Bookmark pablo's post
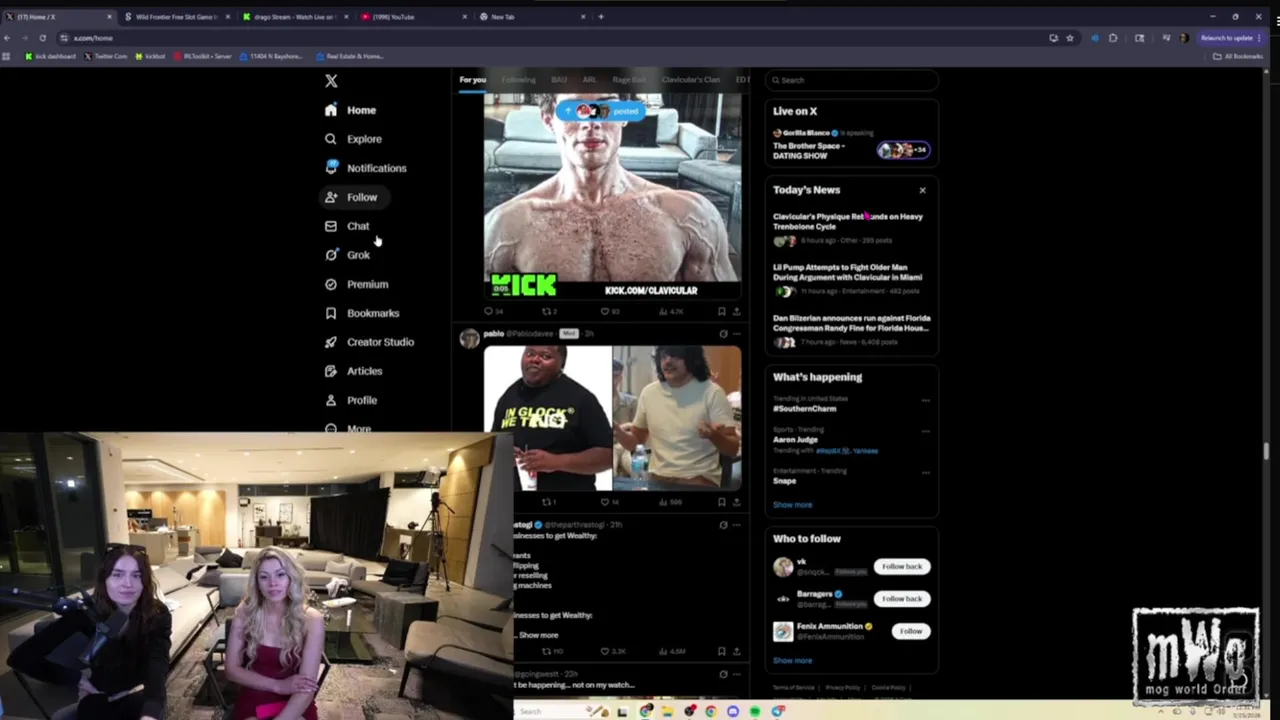This screenshot has width=1280, height=720. coord(722,502)
